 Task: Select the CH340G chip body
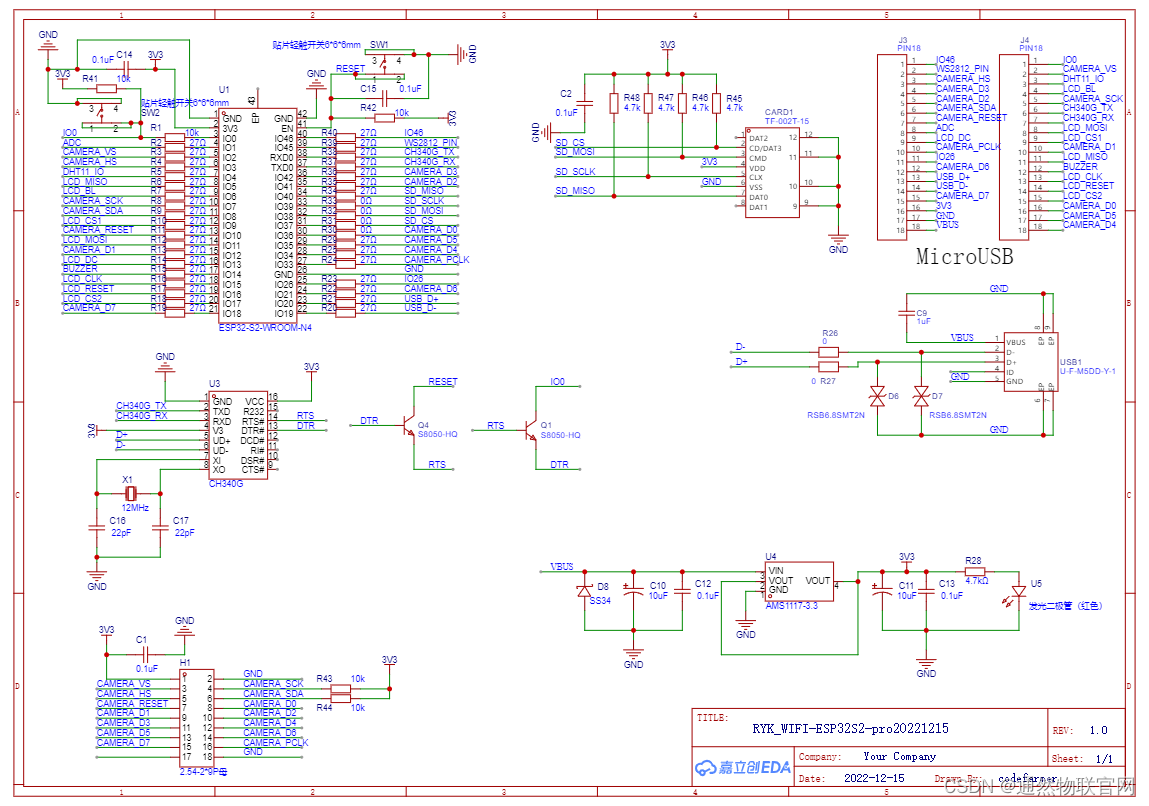coord(238,435)
